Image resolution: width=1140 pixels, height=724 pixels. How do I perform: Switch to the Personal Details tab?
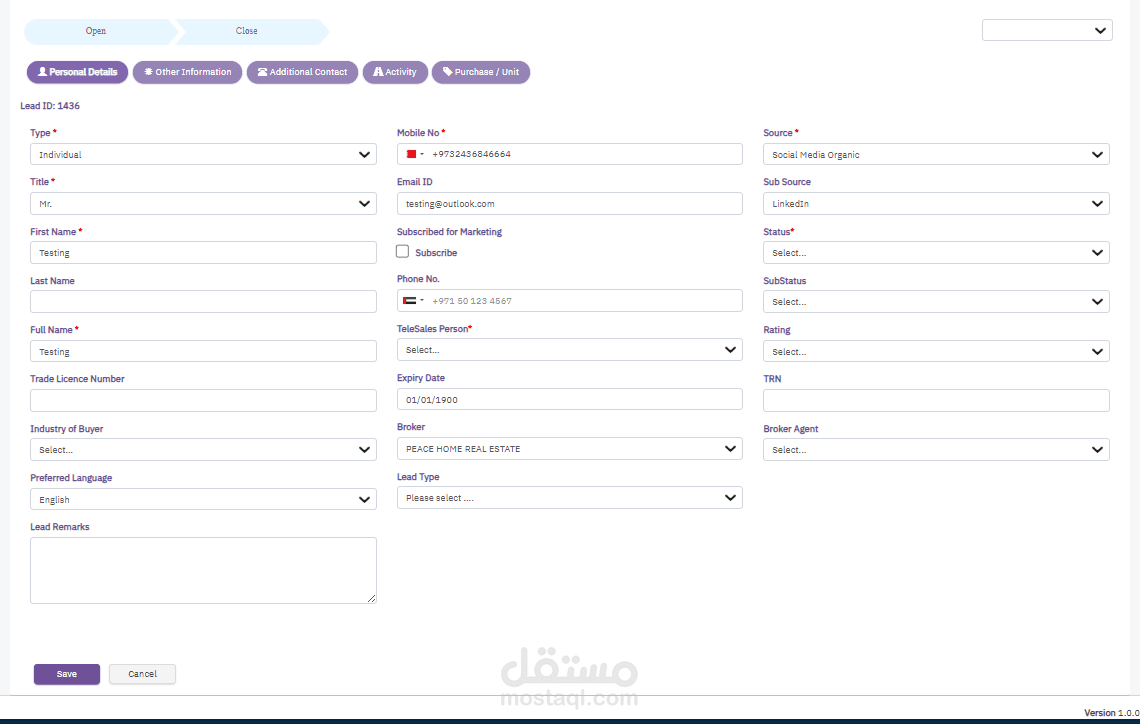pos(77,72)
